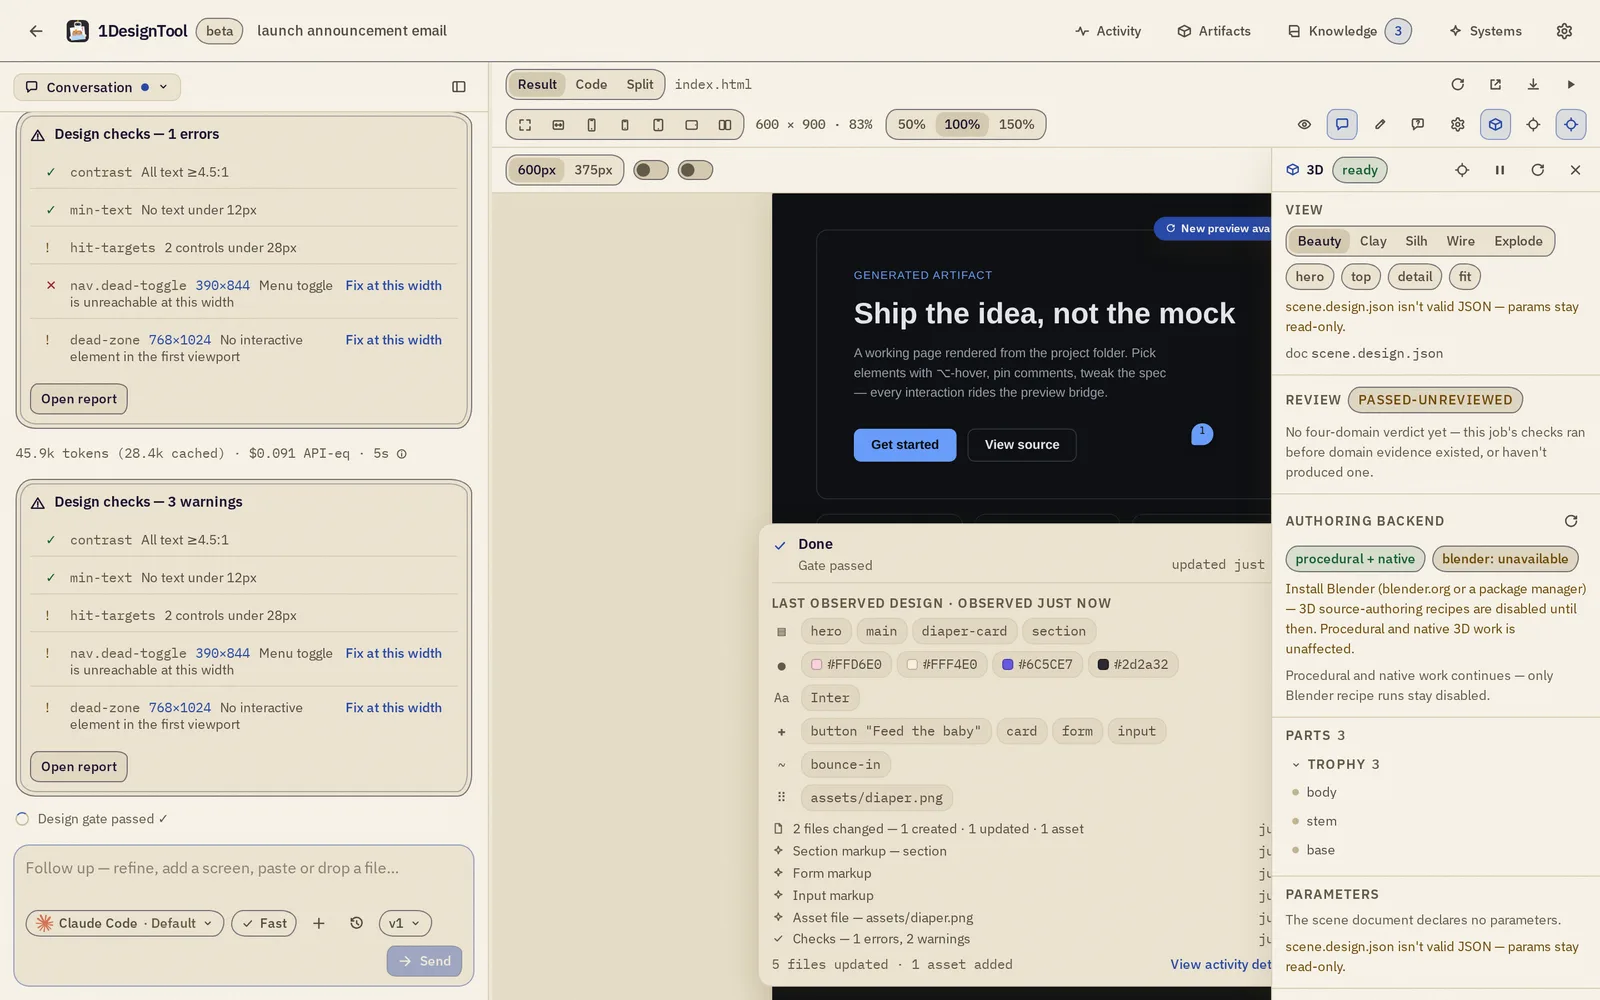
Task: Open the question comment icon
Action: (x=1418, y=124)
